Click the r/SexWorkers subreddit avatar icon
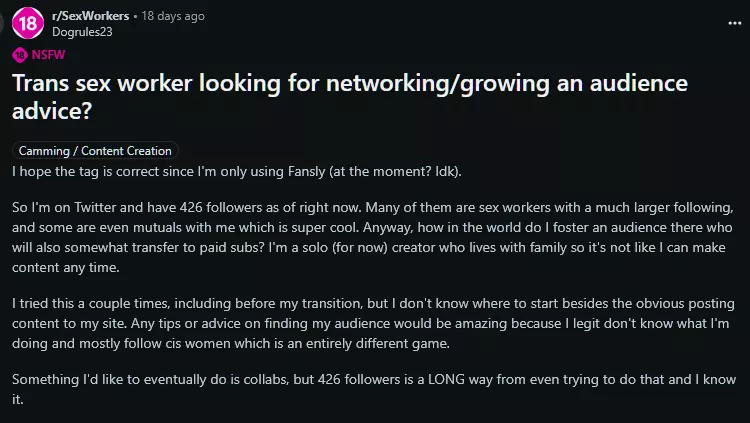 coord(29,21)
